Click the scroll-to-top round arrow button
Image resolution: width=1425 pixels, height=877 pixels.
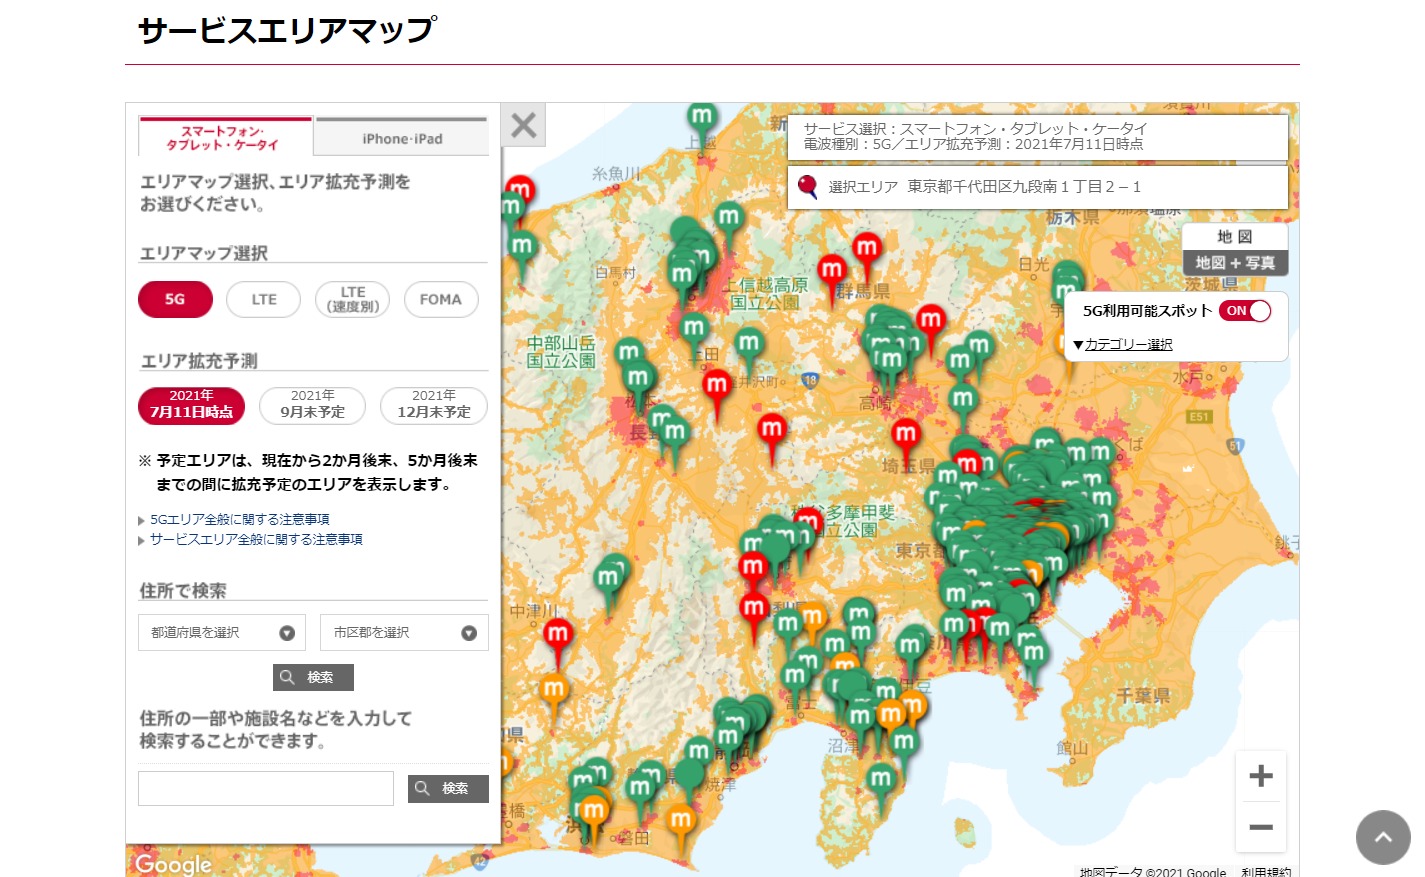coord(1383,837)
